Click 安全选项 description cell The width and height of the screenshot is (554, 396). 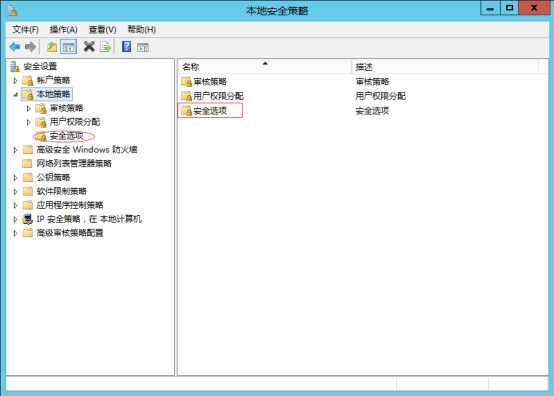tap(372, 111)
